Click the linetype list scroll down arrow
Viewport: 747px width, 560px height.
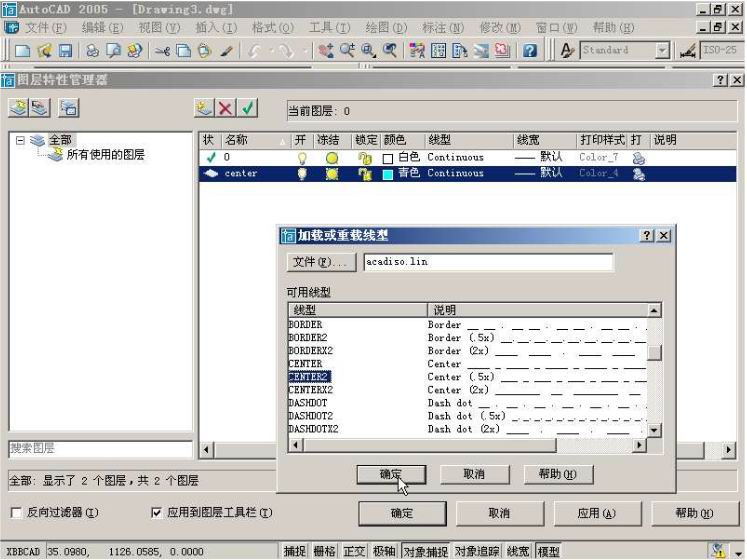(654, 430)
